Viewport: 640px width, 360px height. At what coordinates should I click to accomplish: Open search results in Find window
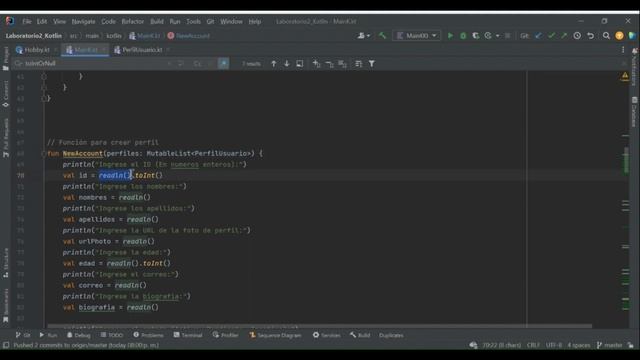[300, 64]
